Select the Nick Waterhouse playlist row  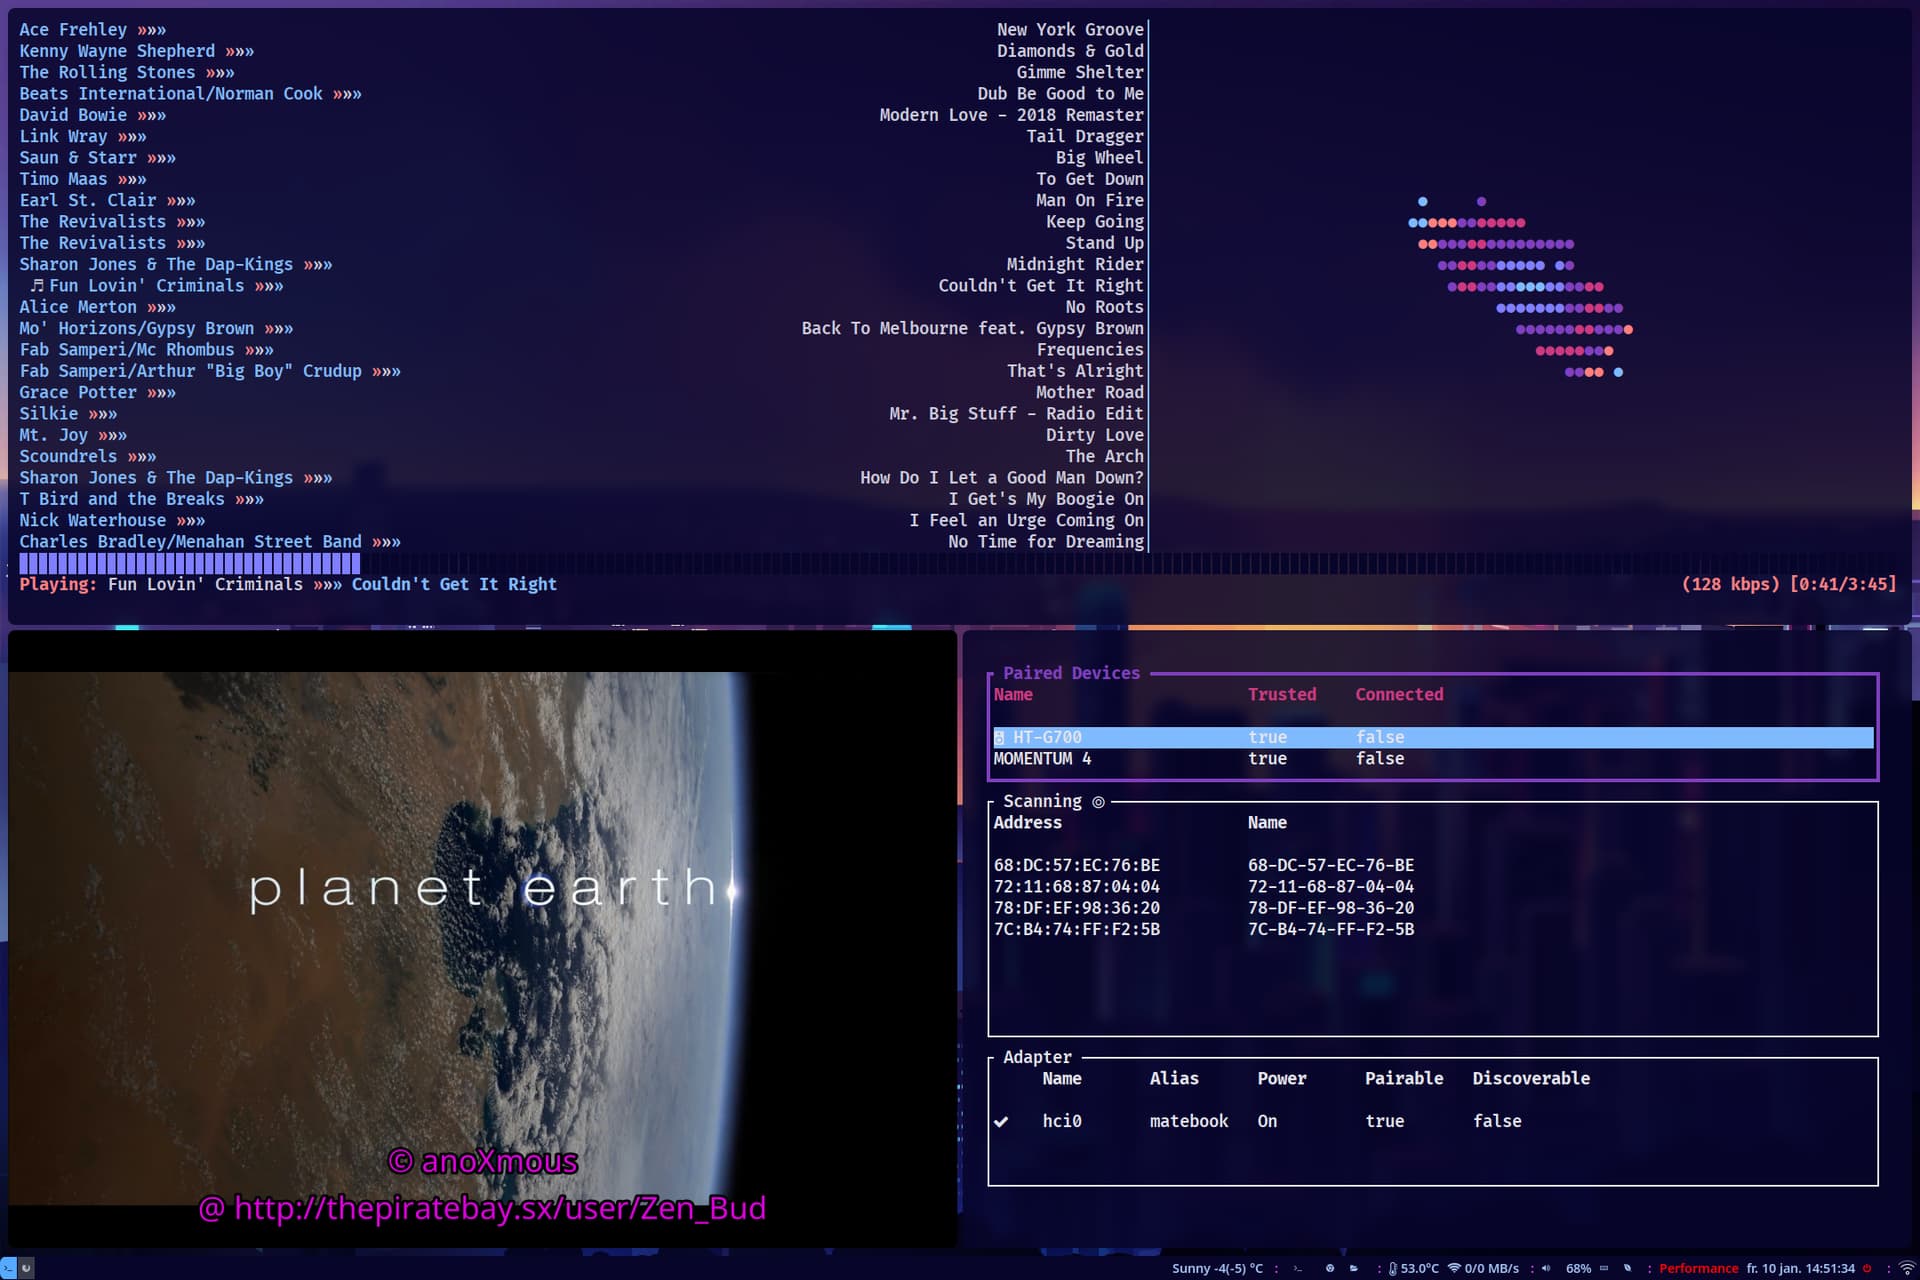point(583,521)
